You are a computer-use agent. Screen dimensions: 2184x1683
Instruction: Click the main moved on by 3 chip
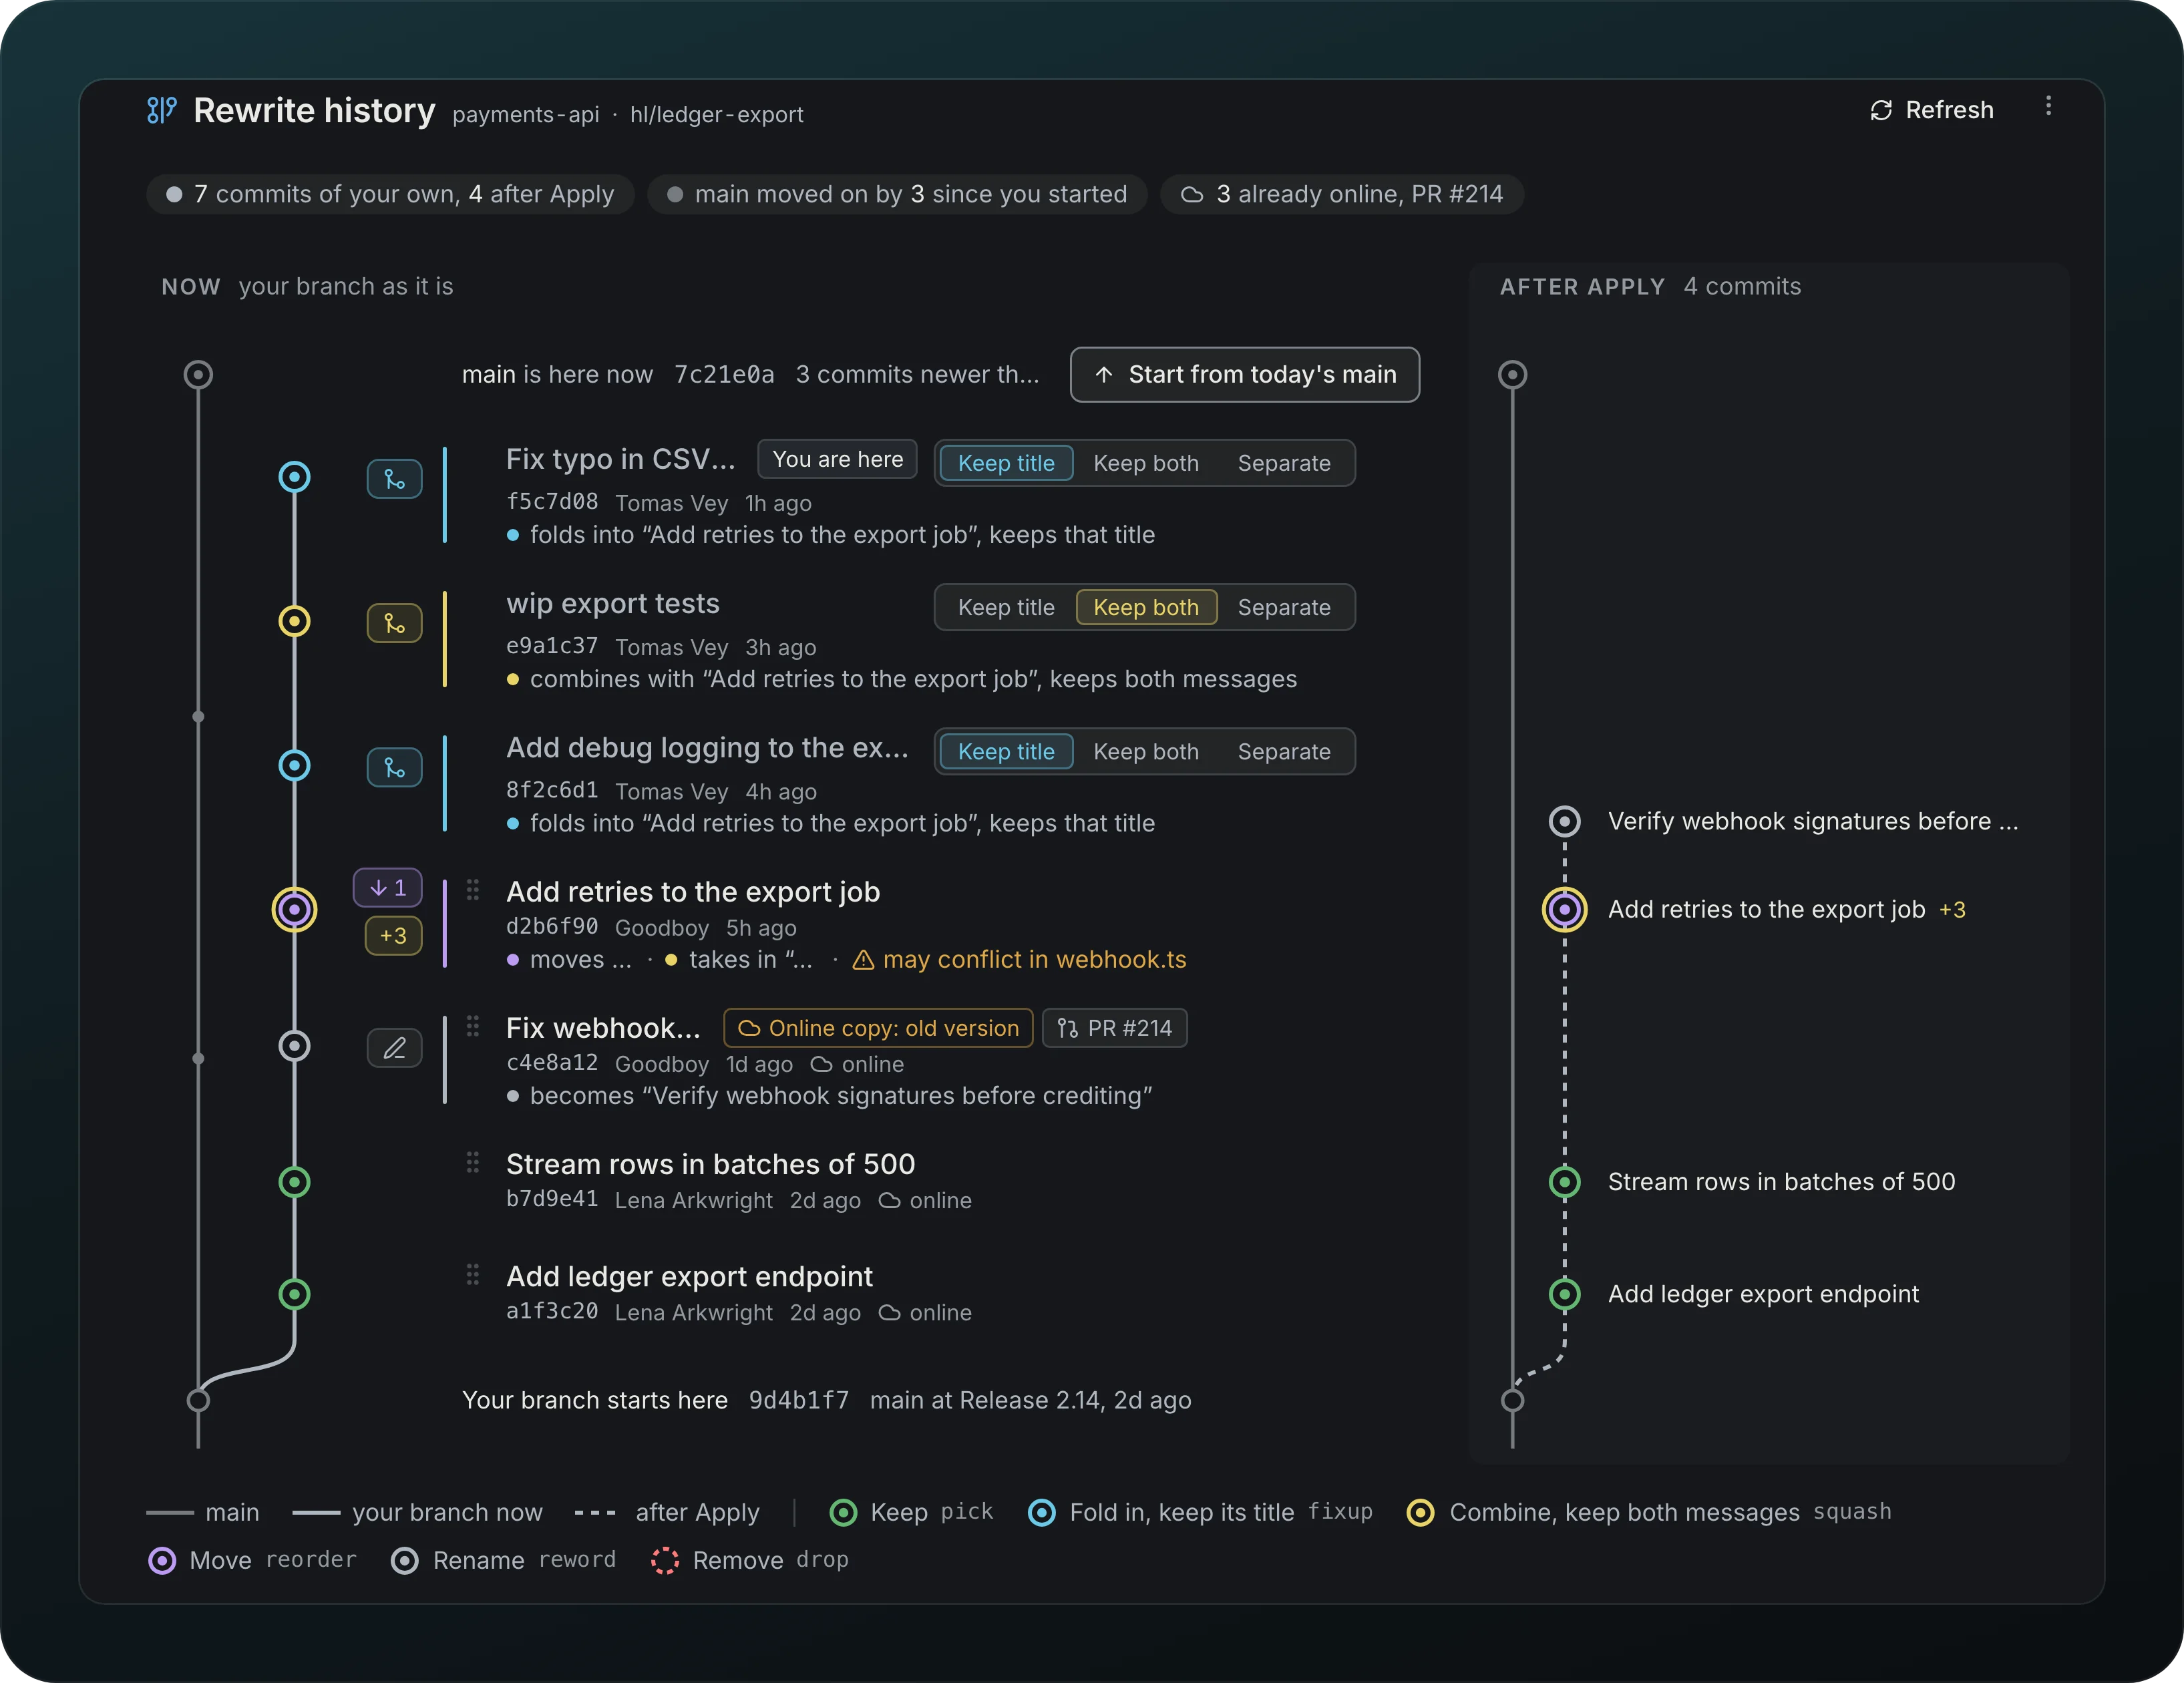tap(897, 194)
